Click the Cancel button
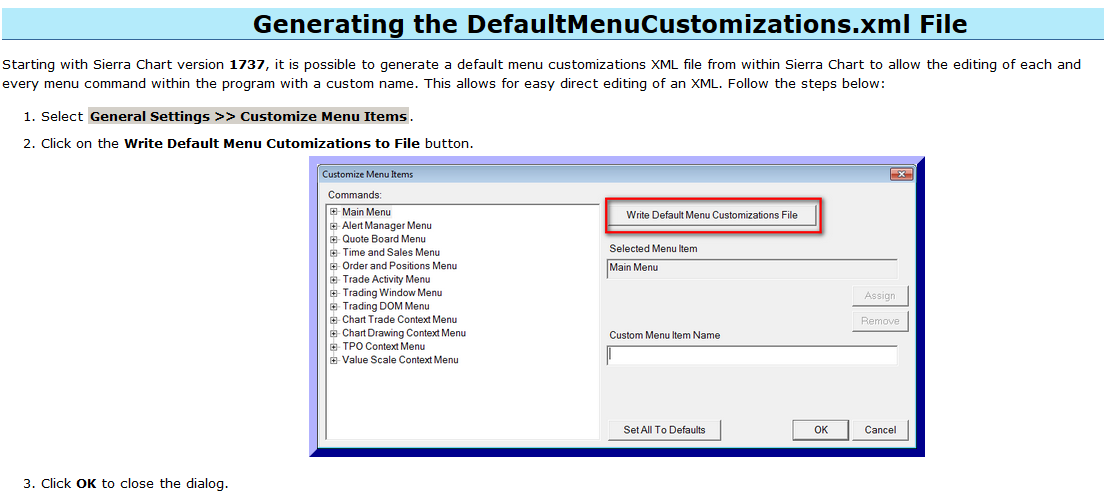 (x=880, y=430)
